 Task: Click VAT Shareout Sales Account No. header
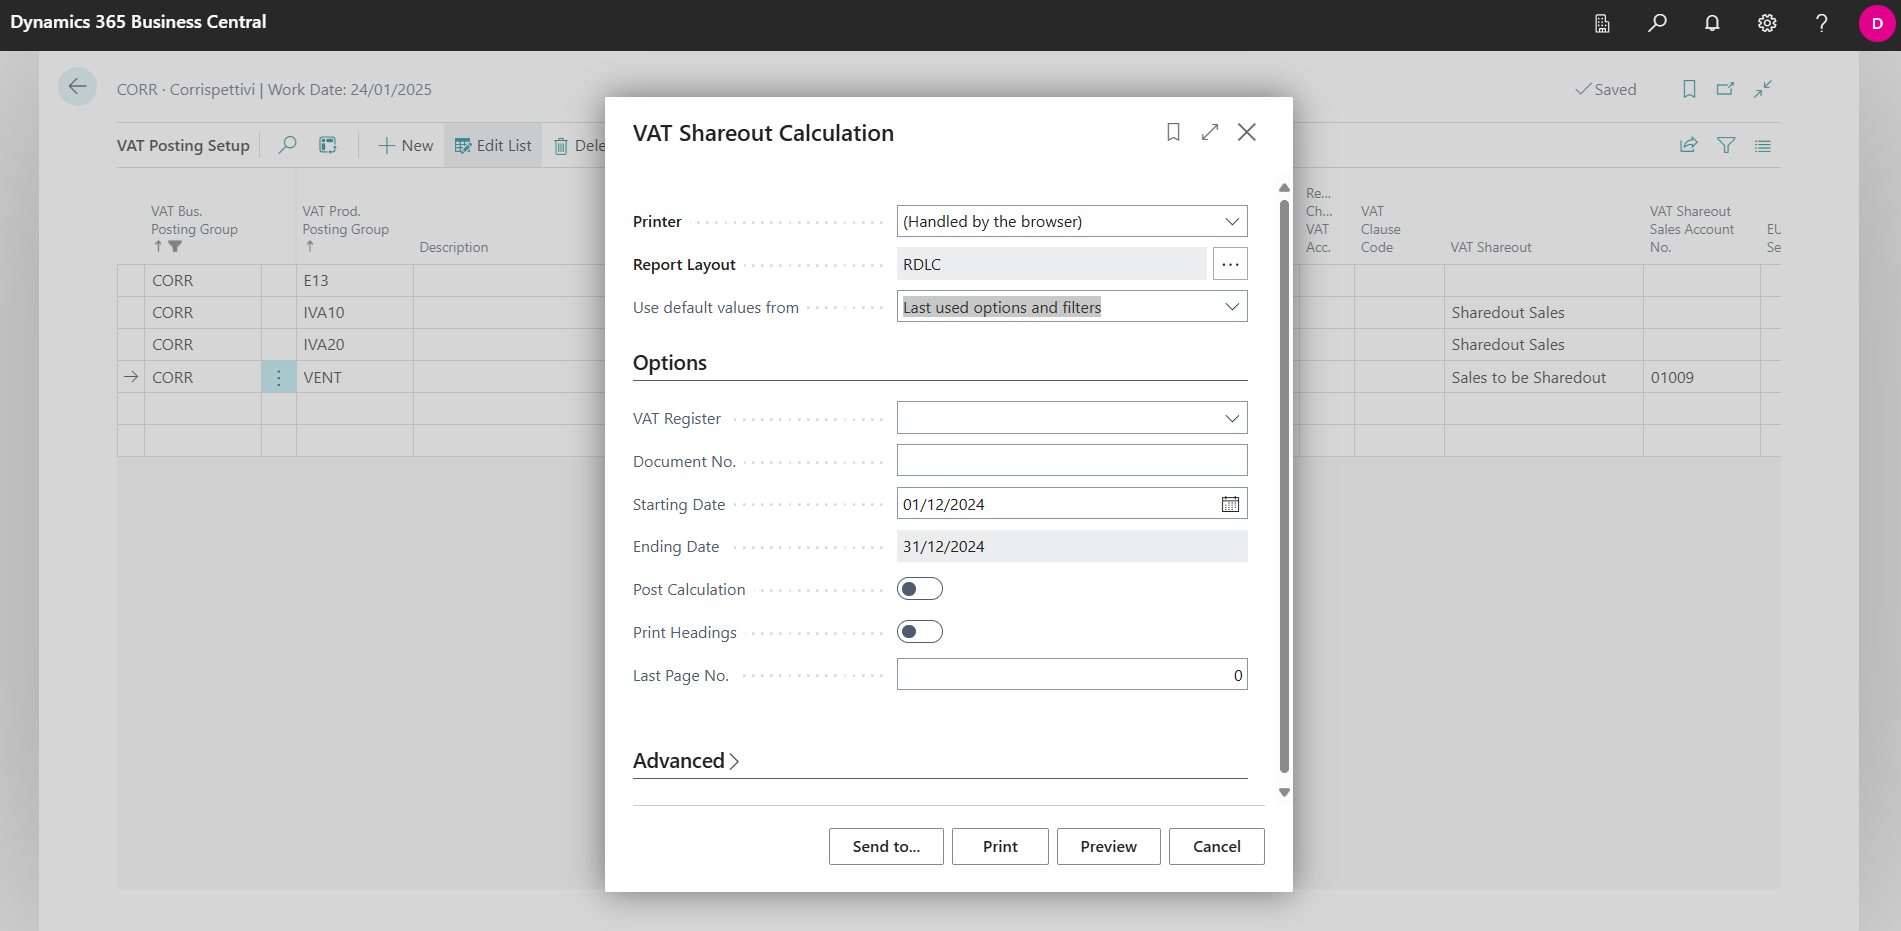[1692, 229]
